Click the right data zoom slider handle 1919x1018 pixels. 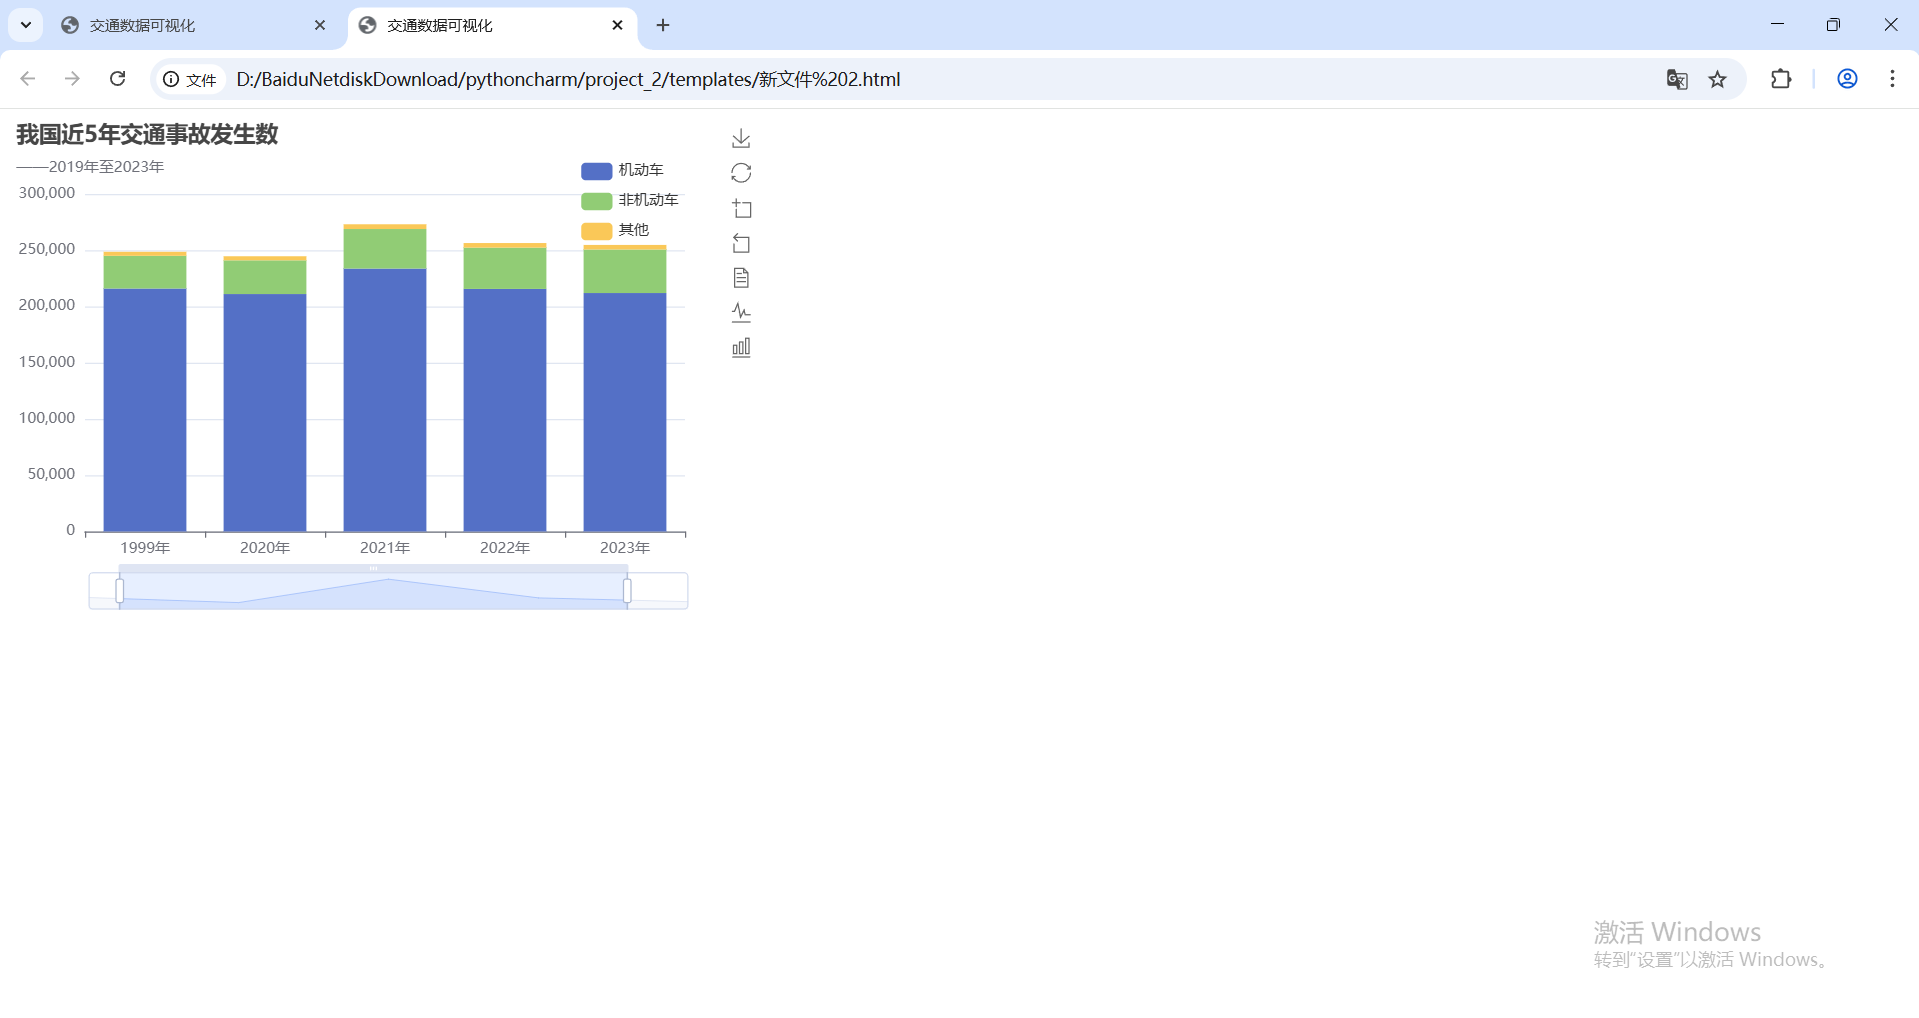(x=627, y=591)
